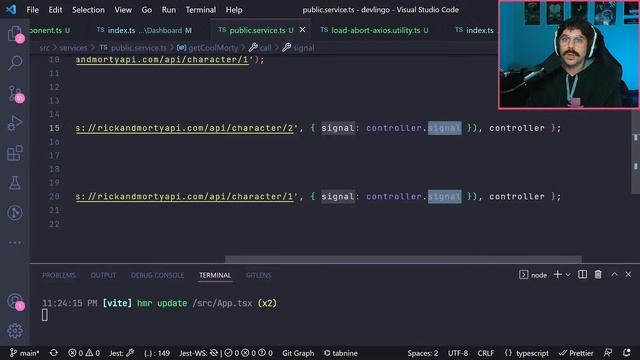This screenshot has height=360, width=640.
Task: Open the Testing flask view
Action: [x=15, y=183]
